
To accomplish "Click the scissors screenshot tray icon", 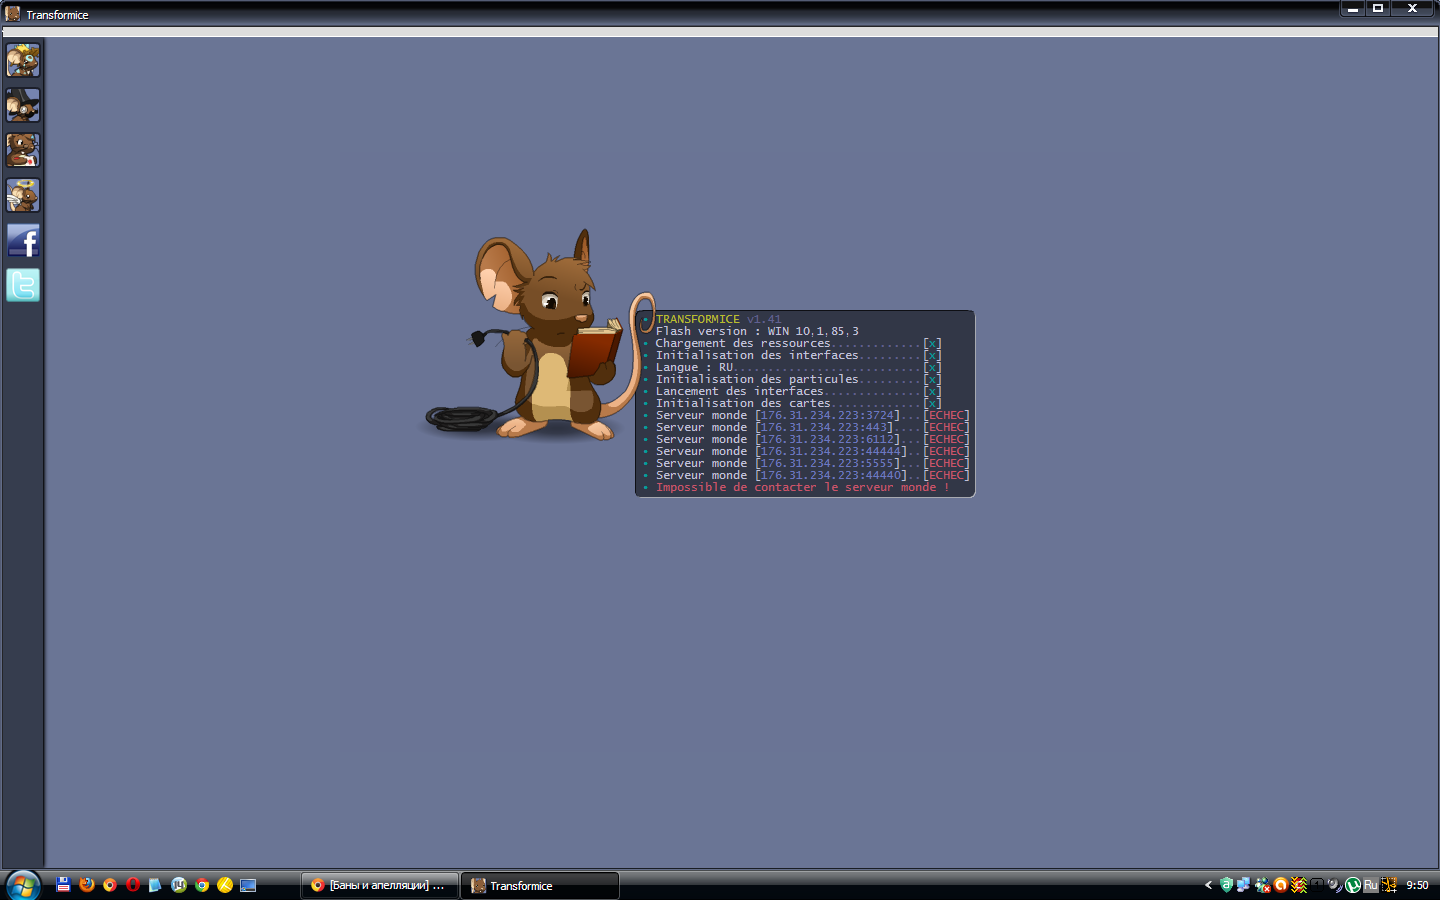I will click(x=1389, y=885).
